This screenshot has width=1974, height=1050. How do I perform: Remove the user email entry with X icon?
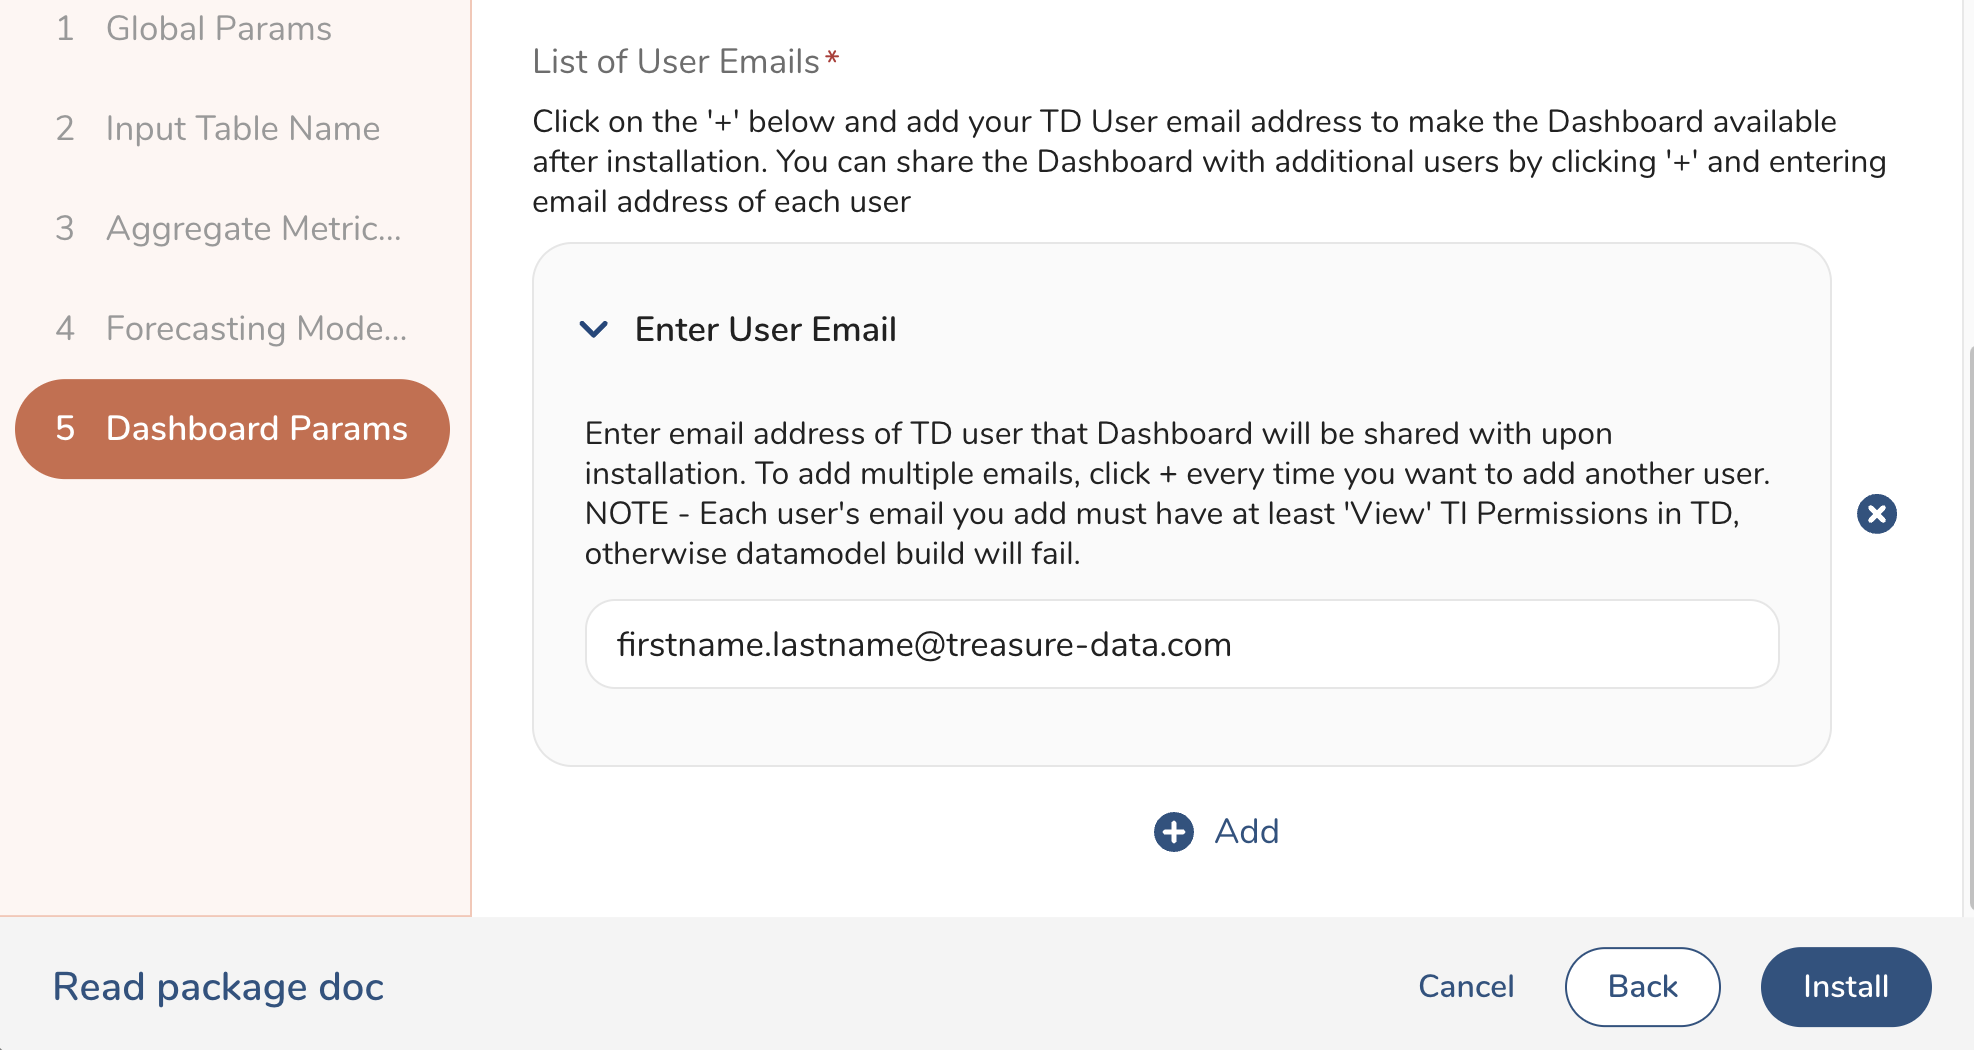pos(1876,514)
